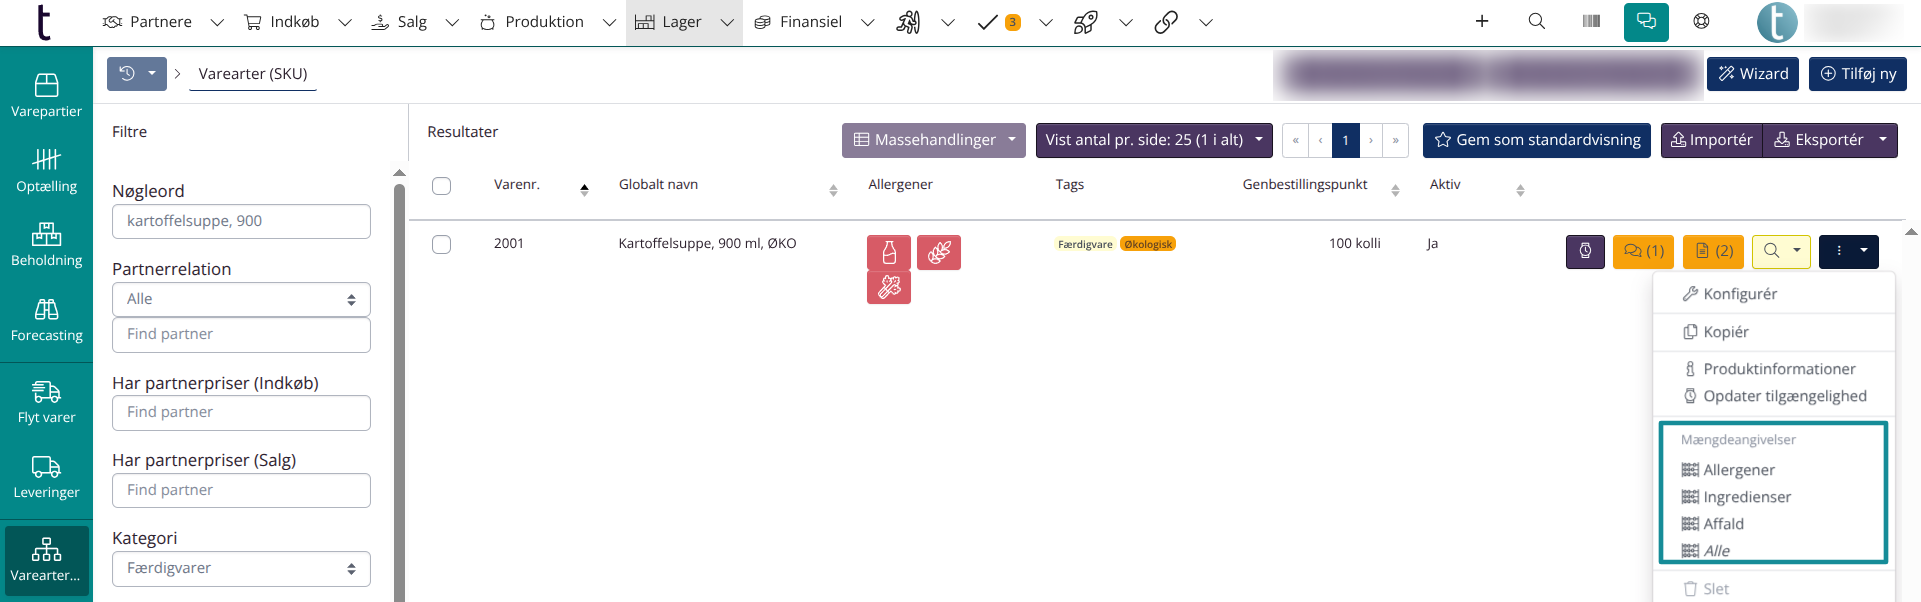Expand the Massehandlinger dropdown
This screenshot has height=602, width=1921.
click(934, 140)
